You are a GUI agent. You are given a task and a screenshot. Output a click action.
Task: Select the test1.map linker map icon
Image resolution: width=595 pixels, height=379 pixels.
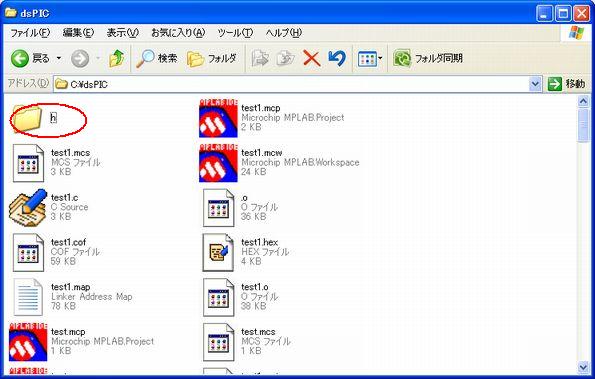coord(28,297)
